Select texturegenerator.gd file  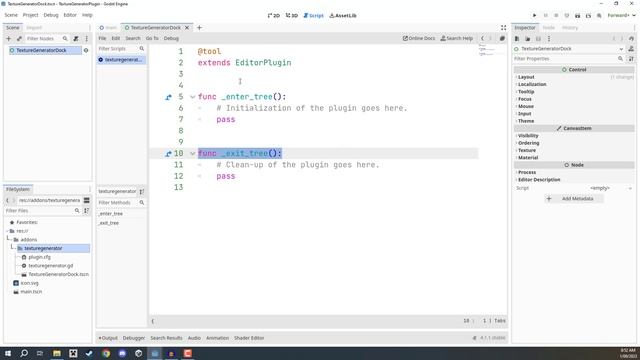coord(51,266)
